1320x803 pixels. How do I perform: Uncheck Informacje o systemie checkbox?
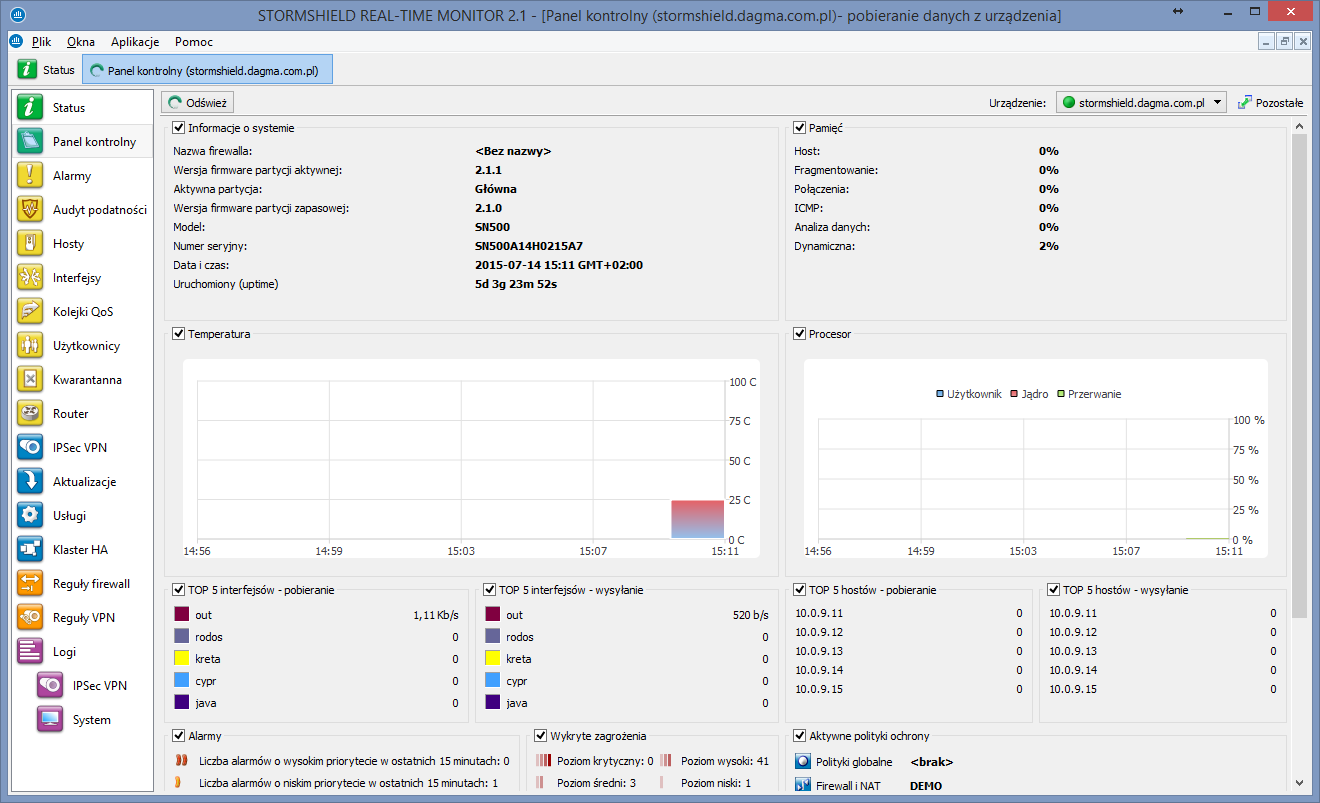tap(179, 127)
